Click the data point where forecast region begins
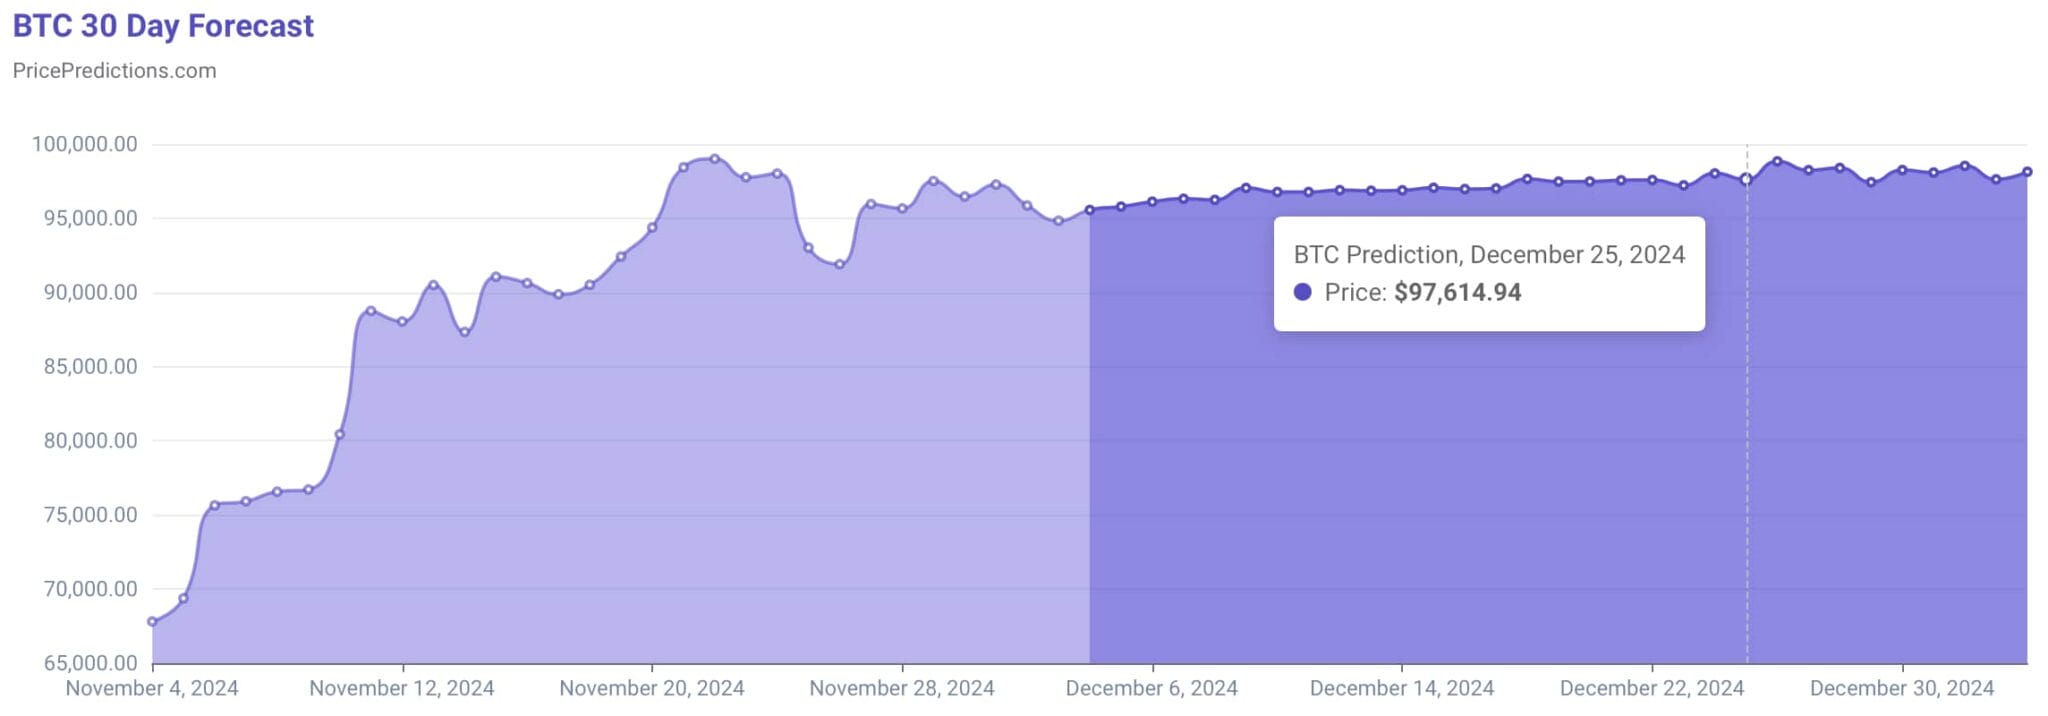2048x716 pixels. point(1089,210)
